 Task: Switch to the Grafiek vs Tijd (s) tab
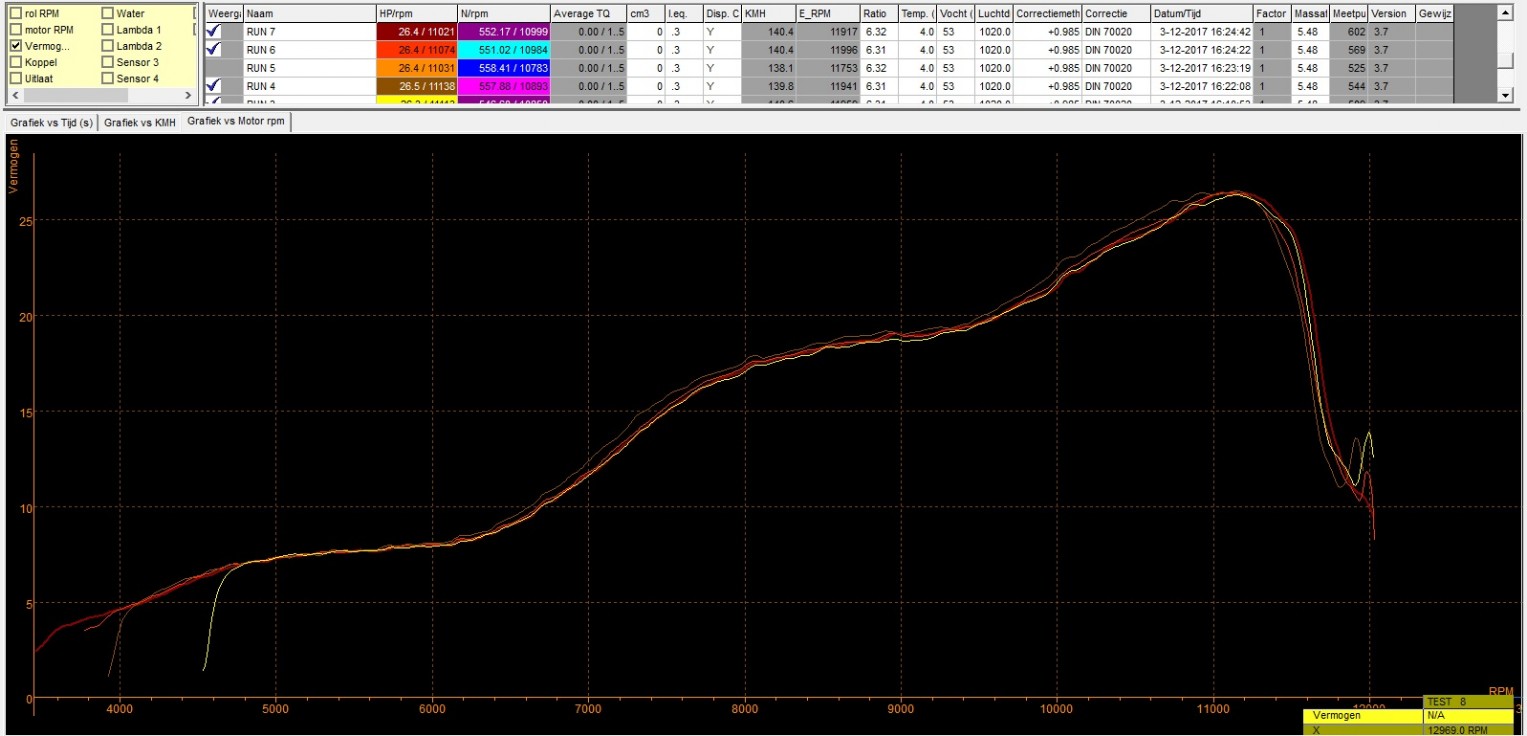pos(51,122)
